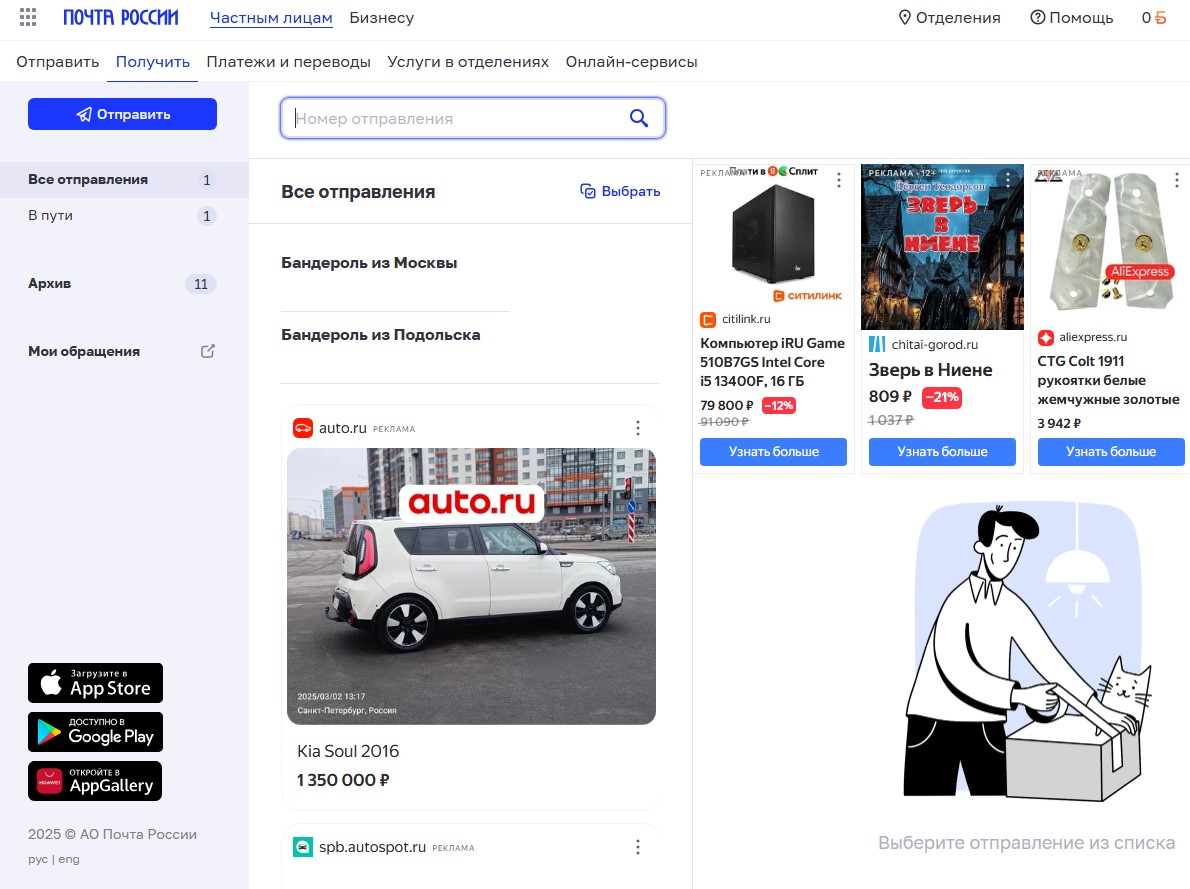Open Huawei AppGallery badge
This screenshot has height=889, width=1190.
tap(95, 781)
